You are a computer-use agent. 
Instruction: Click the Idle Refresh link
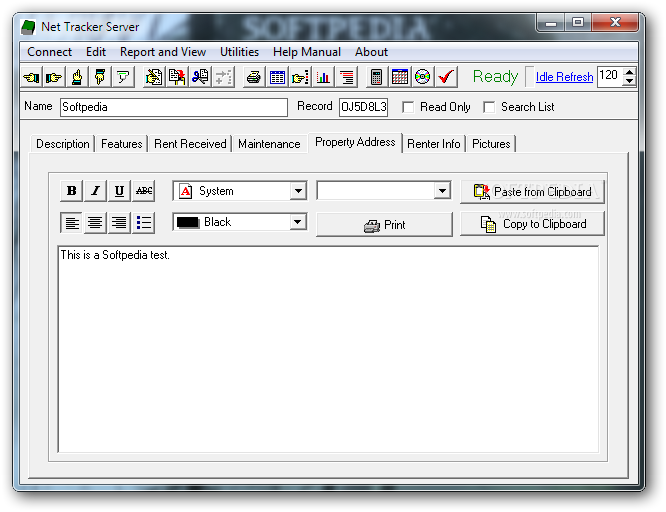(x=564, y=77)
